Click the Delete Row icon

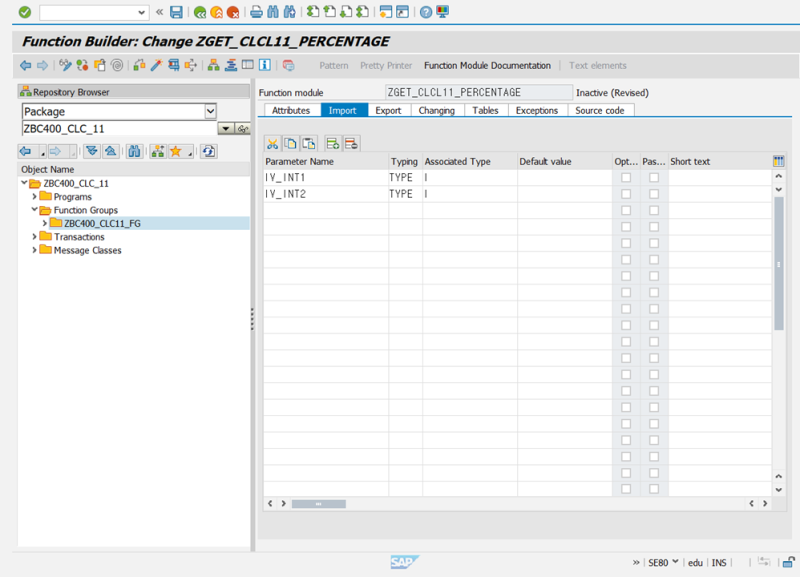(x=351, y=144)
